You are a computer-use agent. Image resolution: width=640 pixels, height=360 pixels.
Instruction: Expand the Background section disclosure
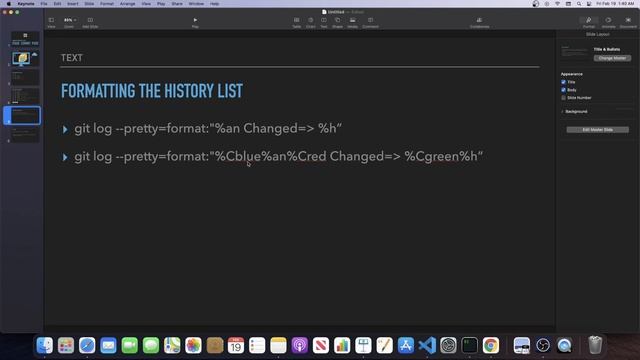coord(562,111)
